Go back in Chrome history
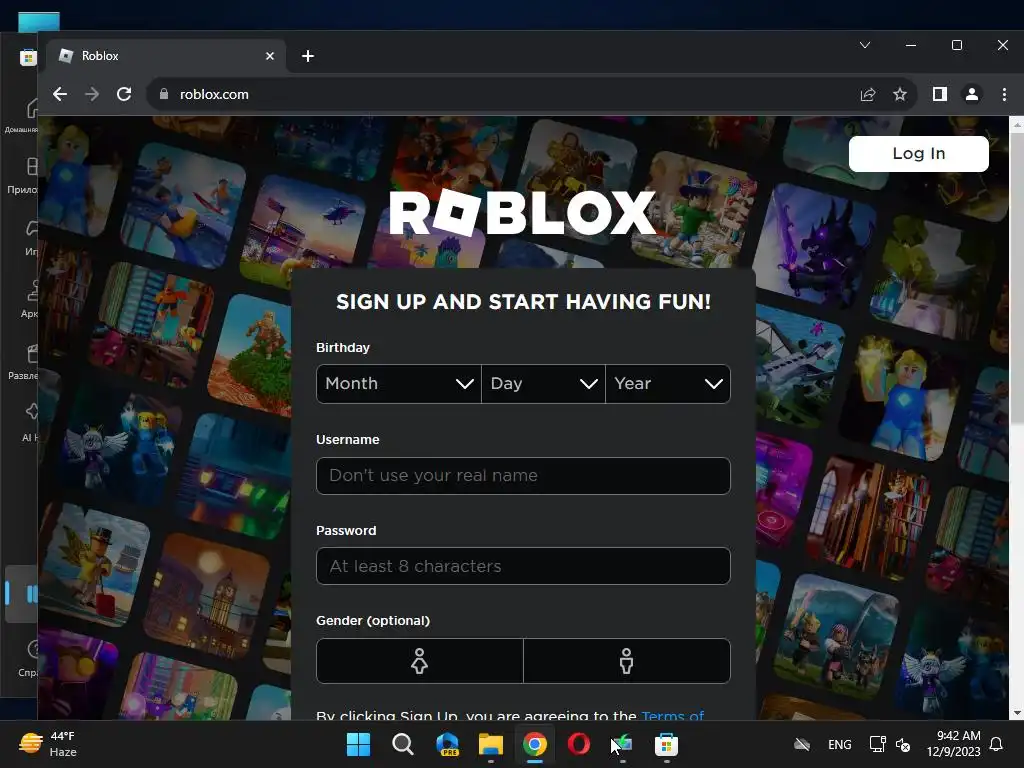The image size is (1024, 768). coord(60,94)
